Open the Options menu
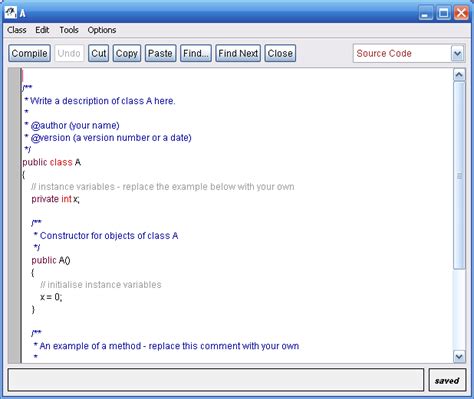 (102, 30)
